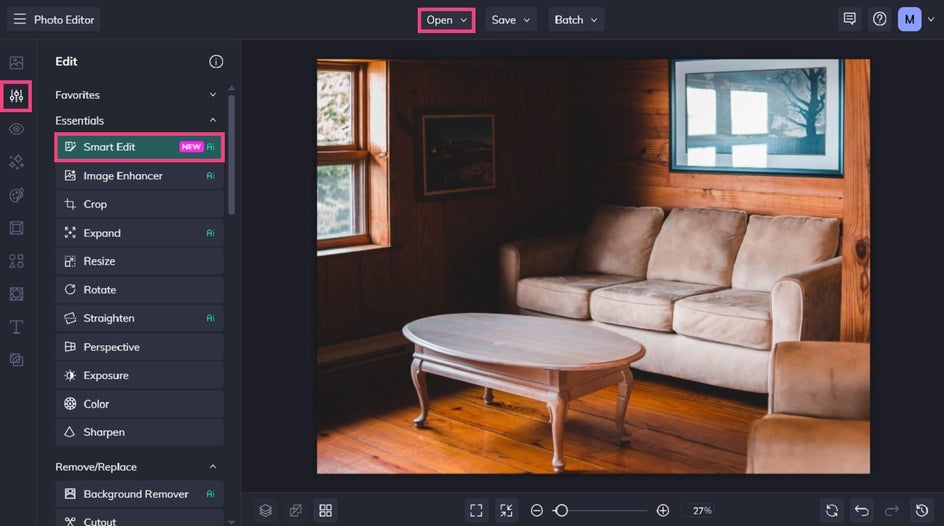Click the info icon beside Edit
944x526 pixels.
[216, 61]
